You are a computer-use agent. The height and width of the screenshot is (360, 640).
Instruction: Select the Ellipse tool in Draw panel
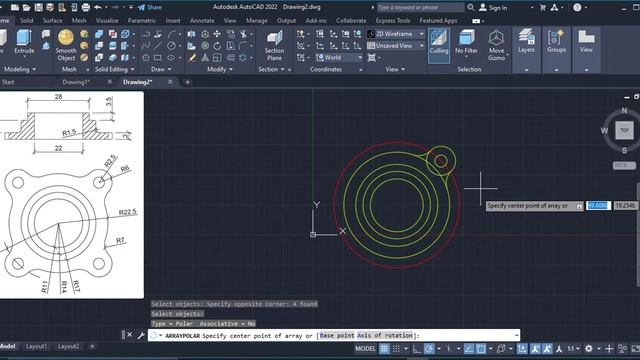click(171, 58)
